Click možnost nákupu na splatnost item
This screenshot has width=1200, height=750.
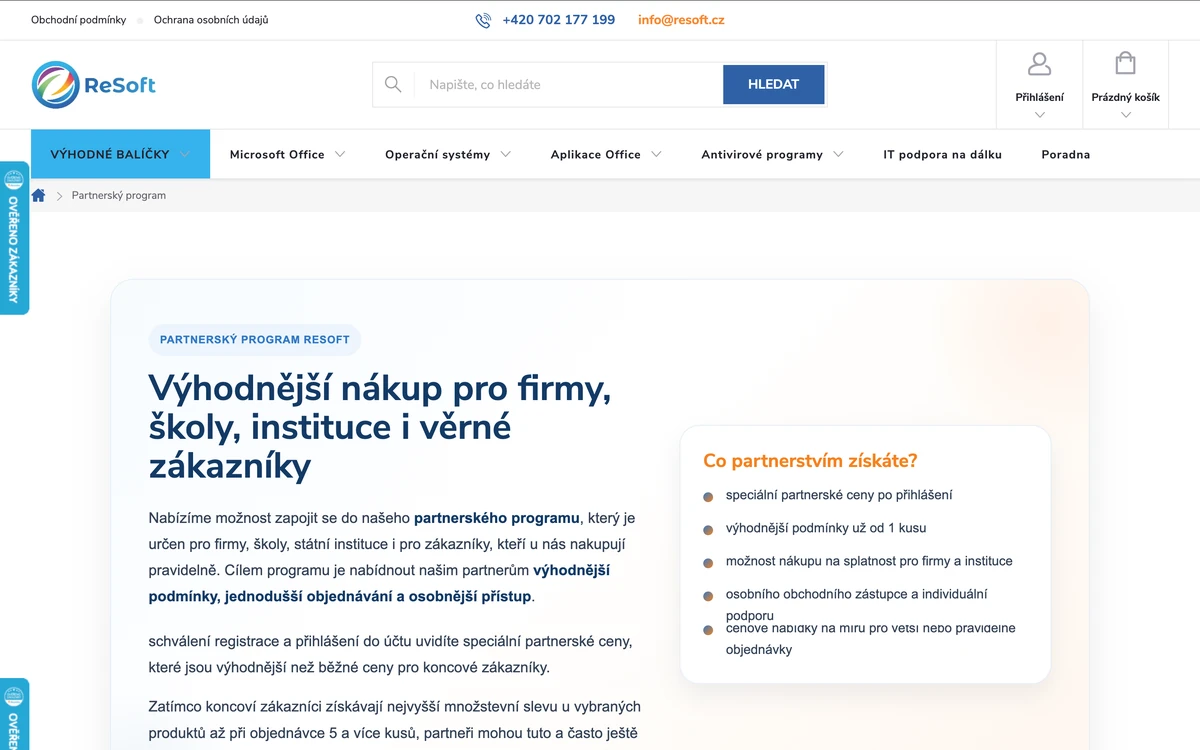pyautogui.click(x=869, y=561)
